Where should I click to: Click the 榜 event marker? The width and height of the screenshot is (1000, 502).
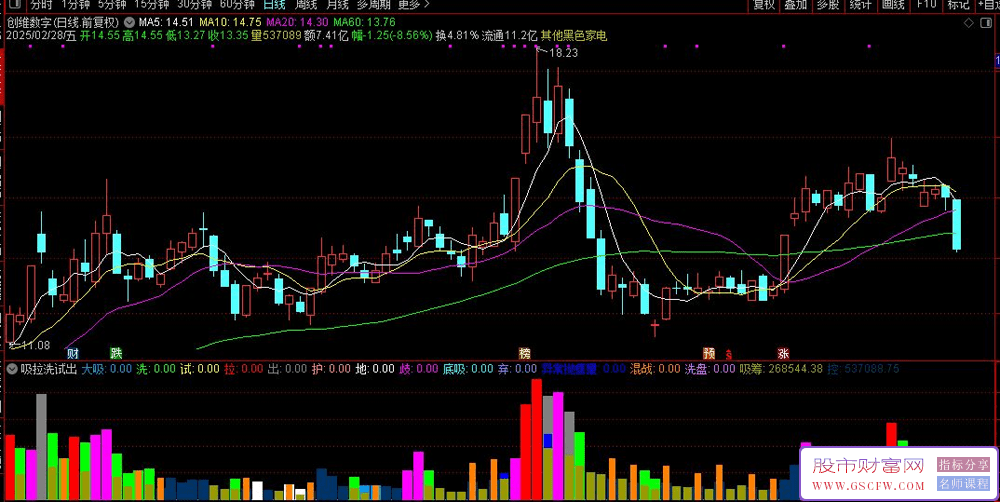coord(524,353)
